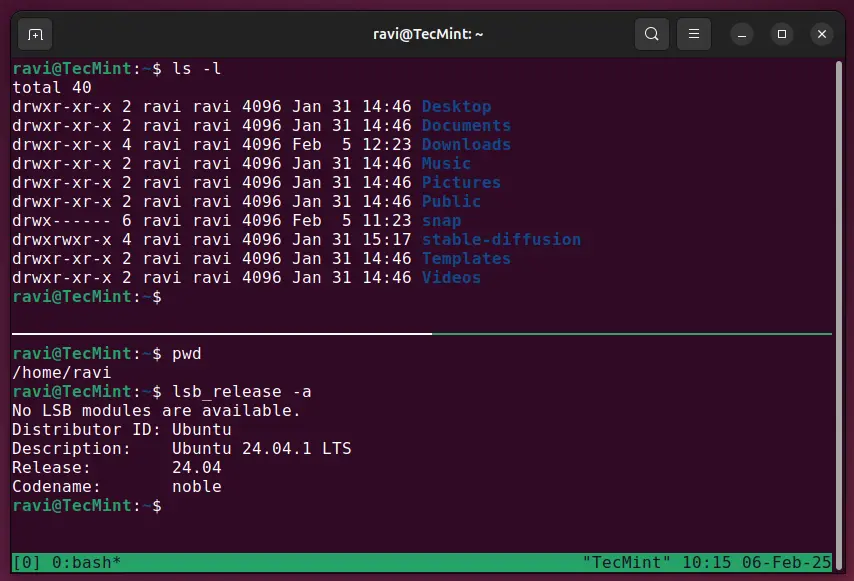The image size is (854, 581).
Task: Open the hamburger menu
Action: click(693, 34)
